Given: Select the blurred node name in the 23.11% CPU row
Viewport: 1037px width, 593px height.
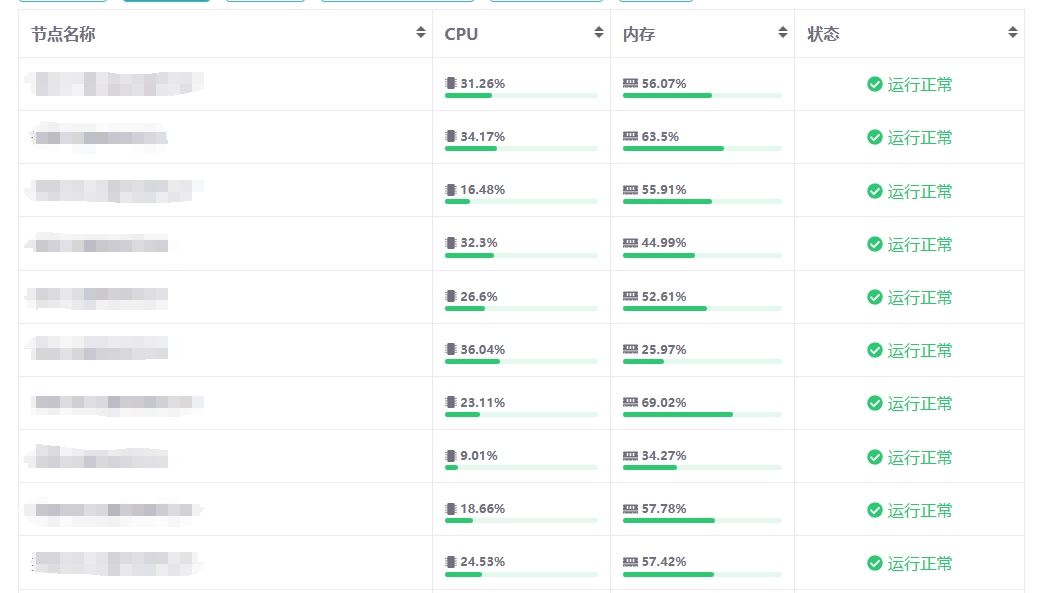Looking at the screenshot, I should pos(117,403).
